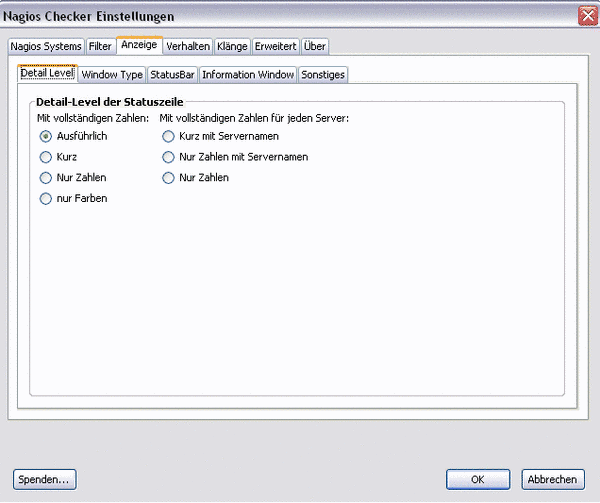
Task: Open the Nagios Systems tab
Action: click(46, 46)
